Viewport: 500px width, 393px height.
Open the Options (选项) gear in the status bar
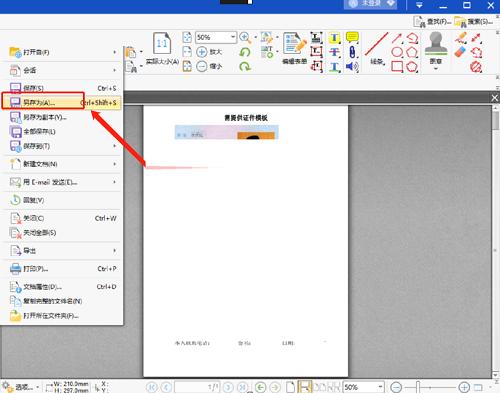point(20,387)
